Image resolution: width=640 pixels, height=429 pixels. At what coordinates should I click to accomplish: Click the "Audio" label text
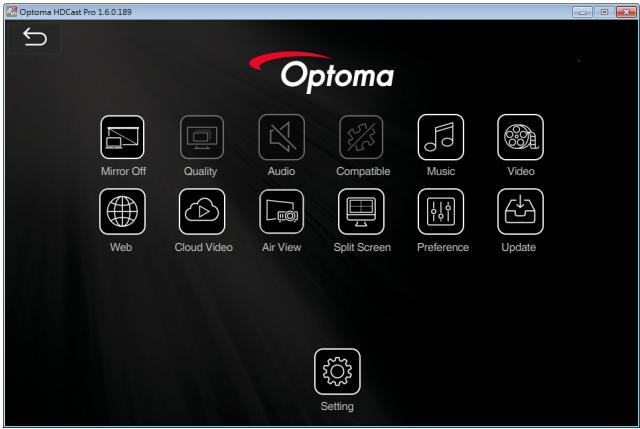click(x=281, y=171)
